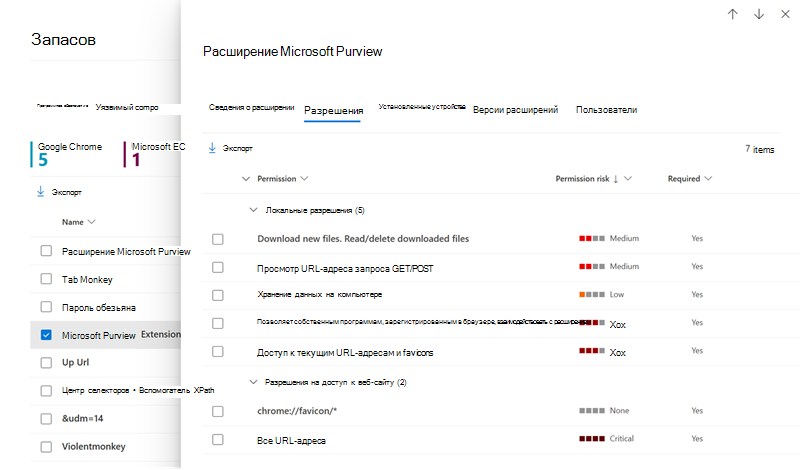Image resolution: width=800 pixels, height=470 pixels.
Task: Go to previous item with up arrow
Action: click(733, 14)
